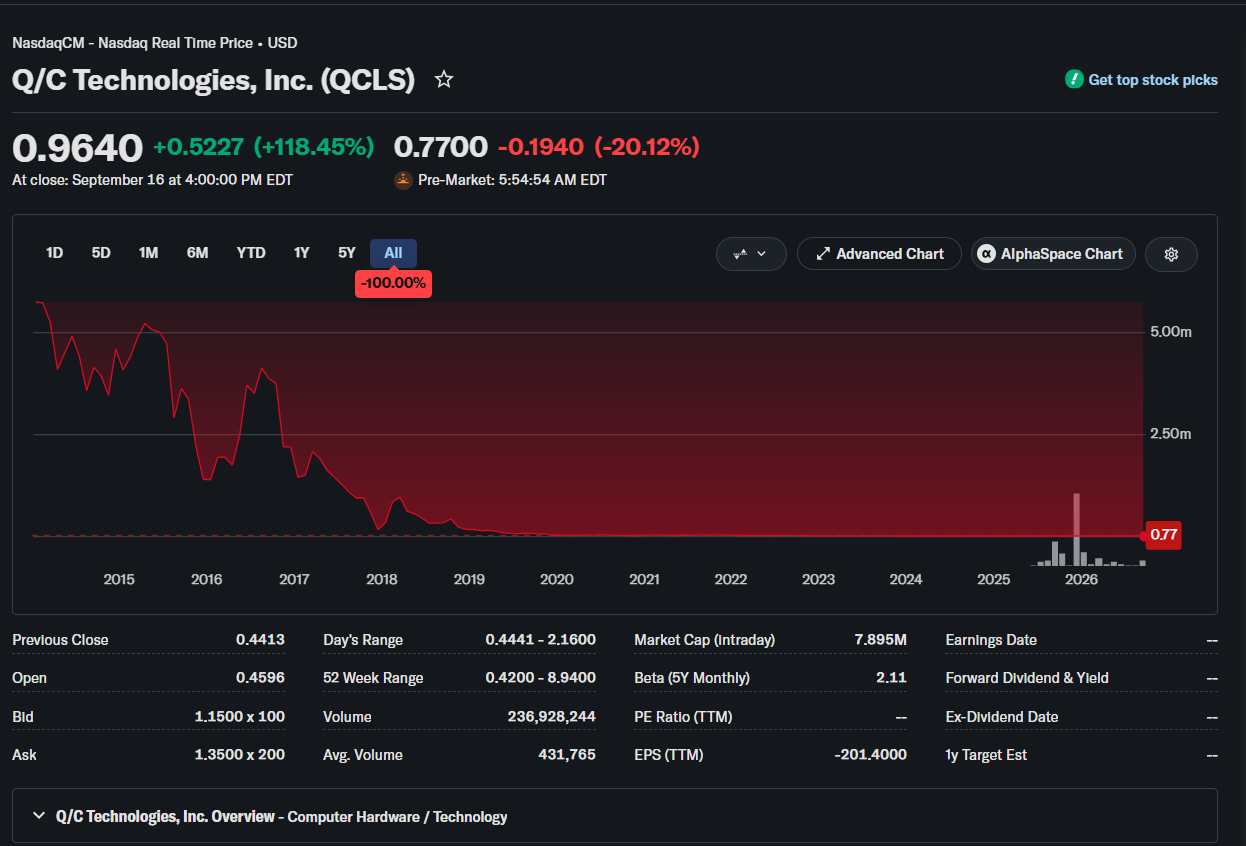Click the -20.12% pre-market change
Image resolution: width=1246 pixels, height=846 pixels.
[647, 147]
